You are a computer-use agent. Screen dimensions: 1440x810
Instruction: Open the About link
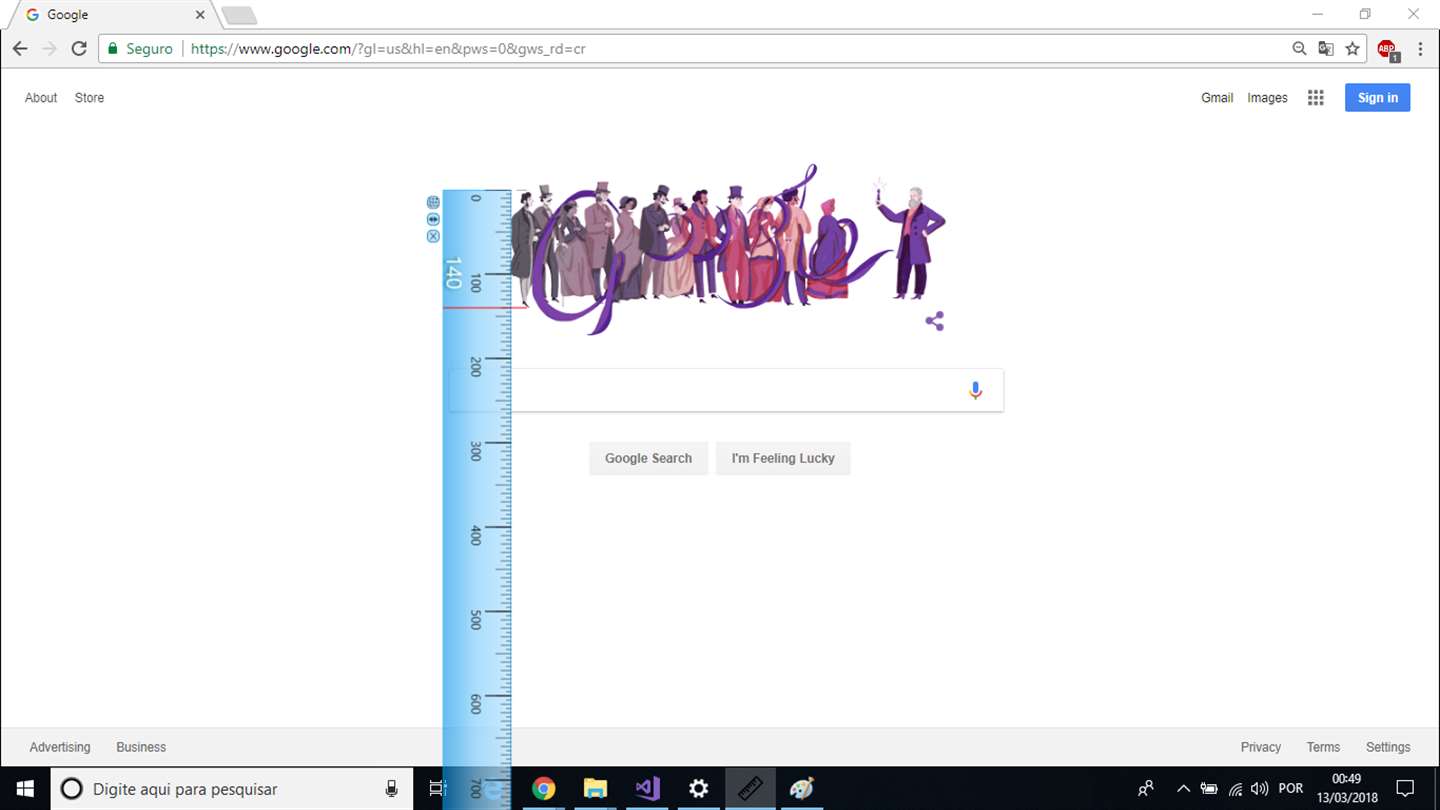coord(41,98)
